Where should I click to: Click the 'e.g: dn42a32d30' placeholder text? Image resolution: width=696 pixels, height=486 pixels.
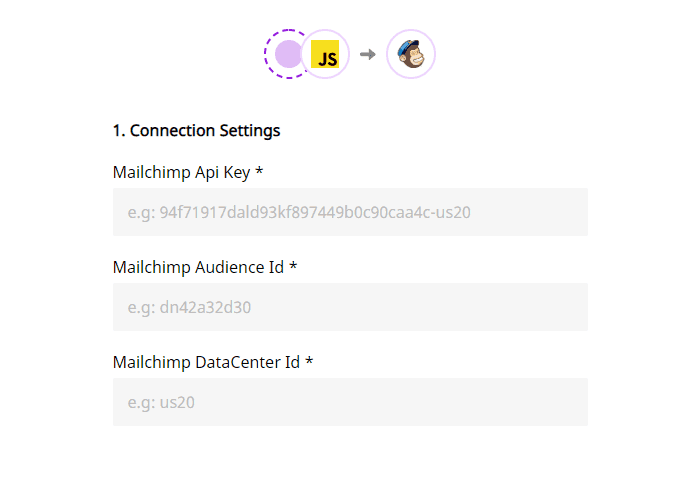pyautogui.click(x=189, y=307)
